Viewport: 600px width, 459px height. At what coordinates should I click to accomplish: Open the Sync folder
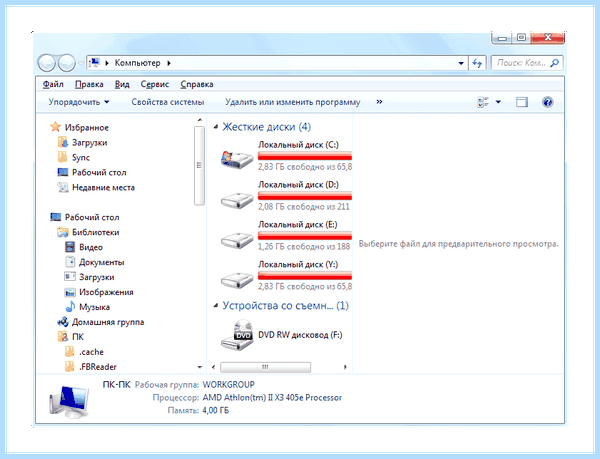(x=81, y=157)
